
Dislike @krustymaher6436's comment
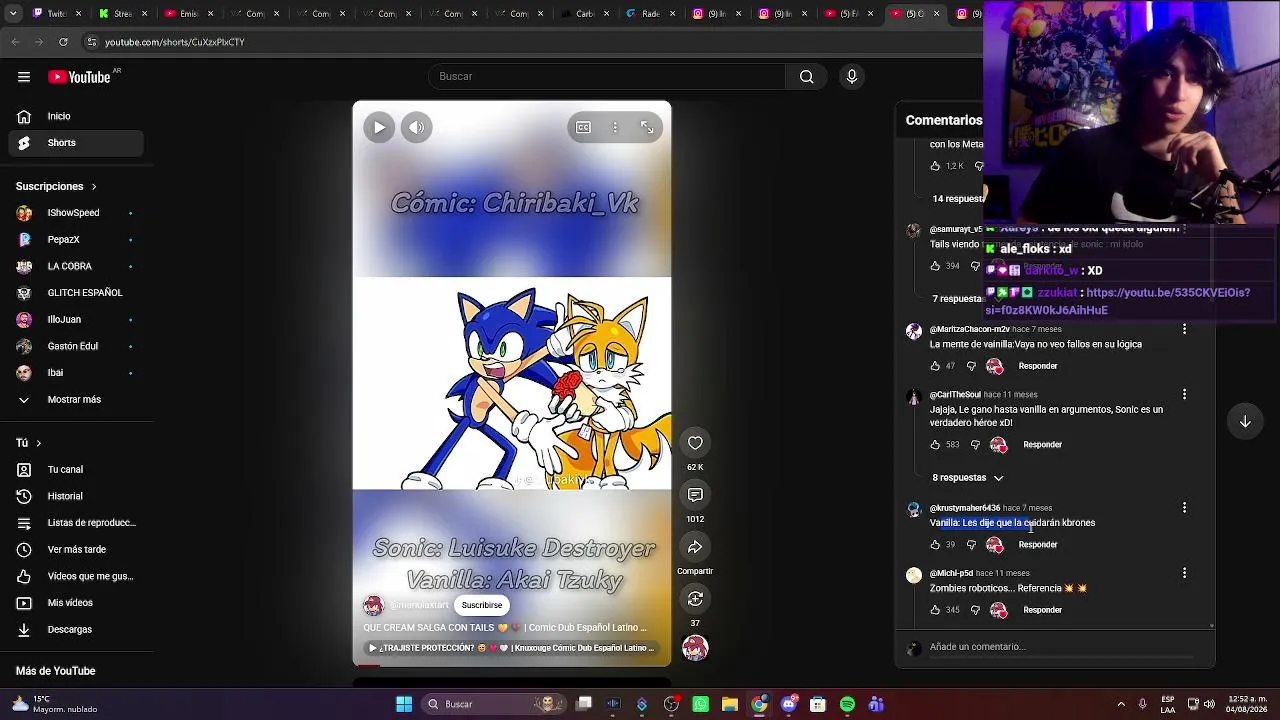[x=971, y=545]
